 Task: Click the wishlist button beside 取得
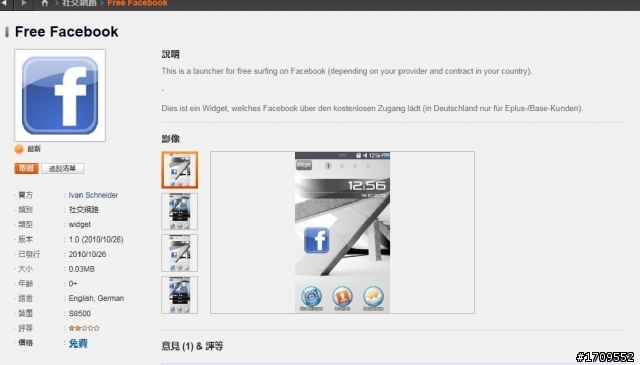coord(63,168)
